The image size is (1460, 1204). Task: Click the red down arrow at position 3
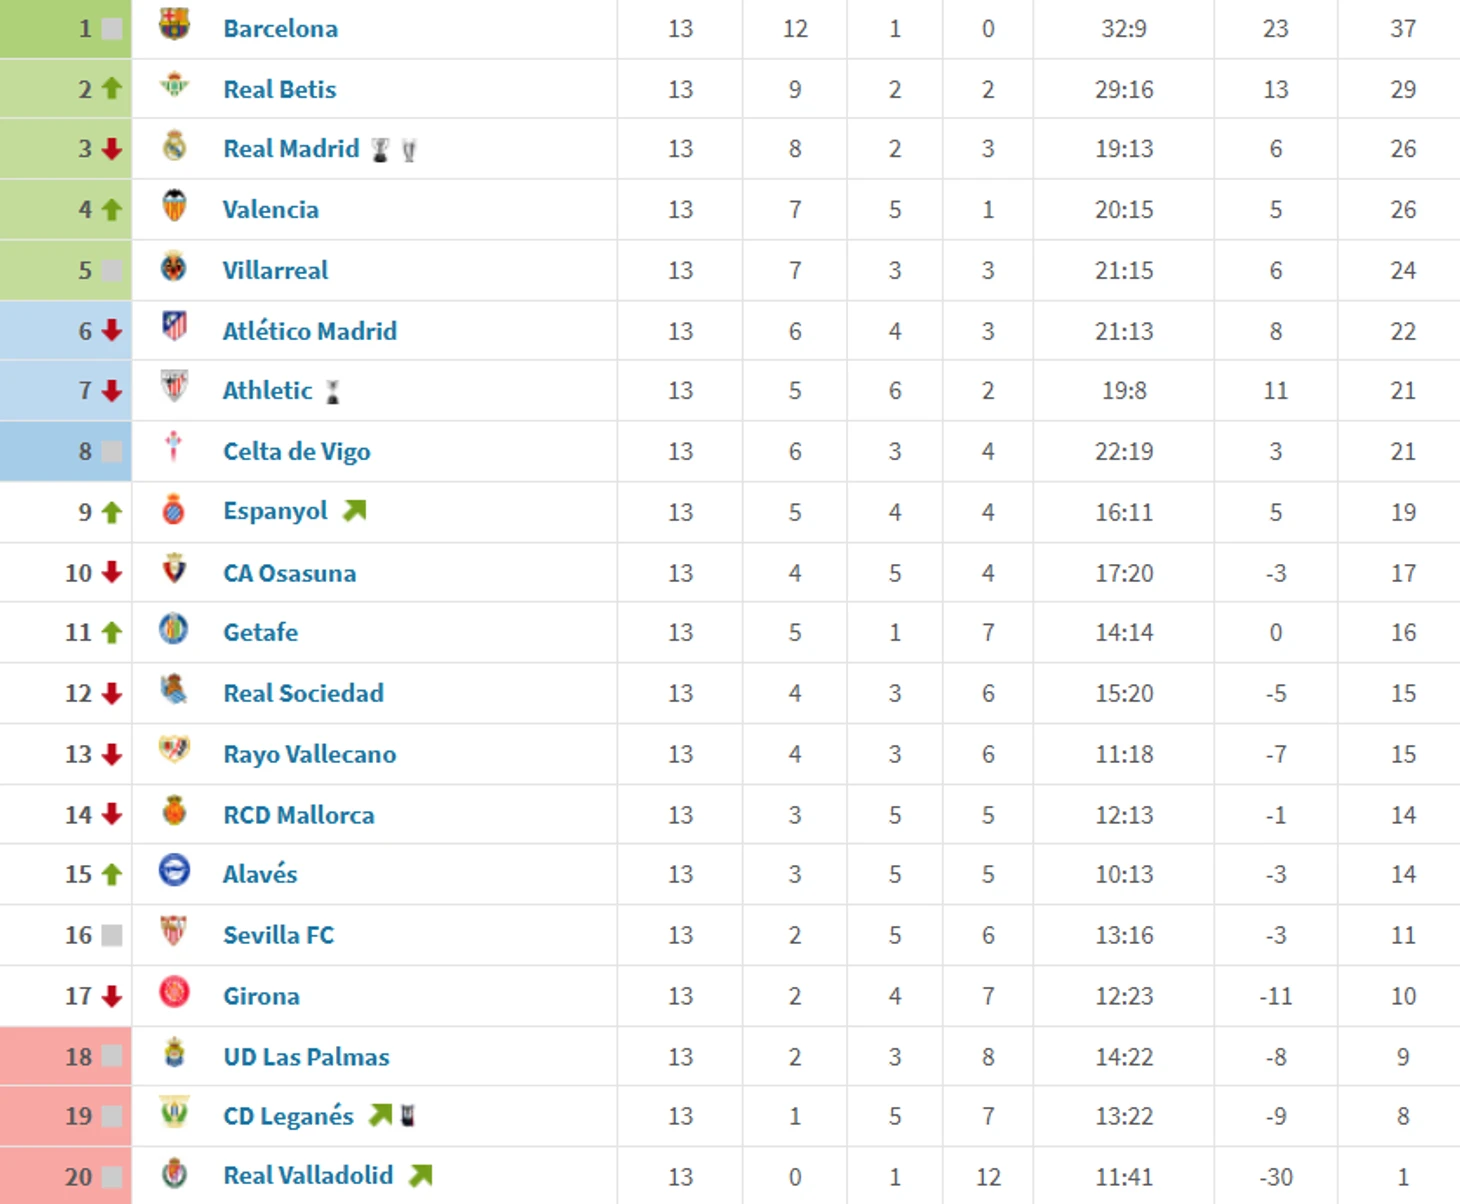pyautogui.click(x=112, y=149)
